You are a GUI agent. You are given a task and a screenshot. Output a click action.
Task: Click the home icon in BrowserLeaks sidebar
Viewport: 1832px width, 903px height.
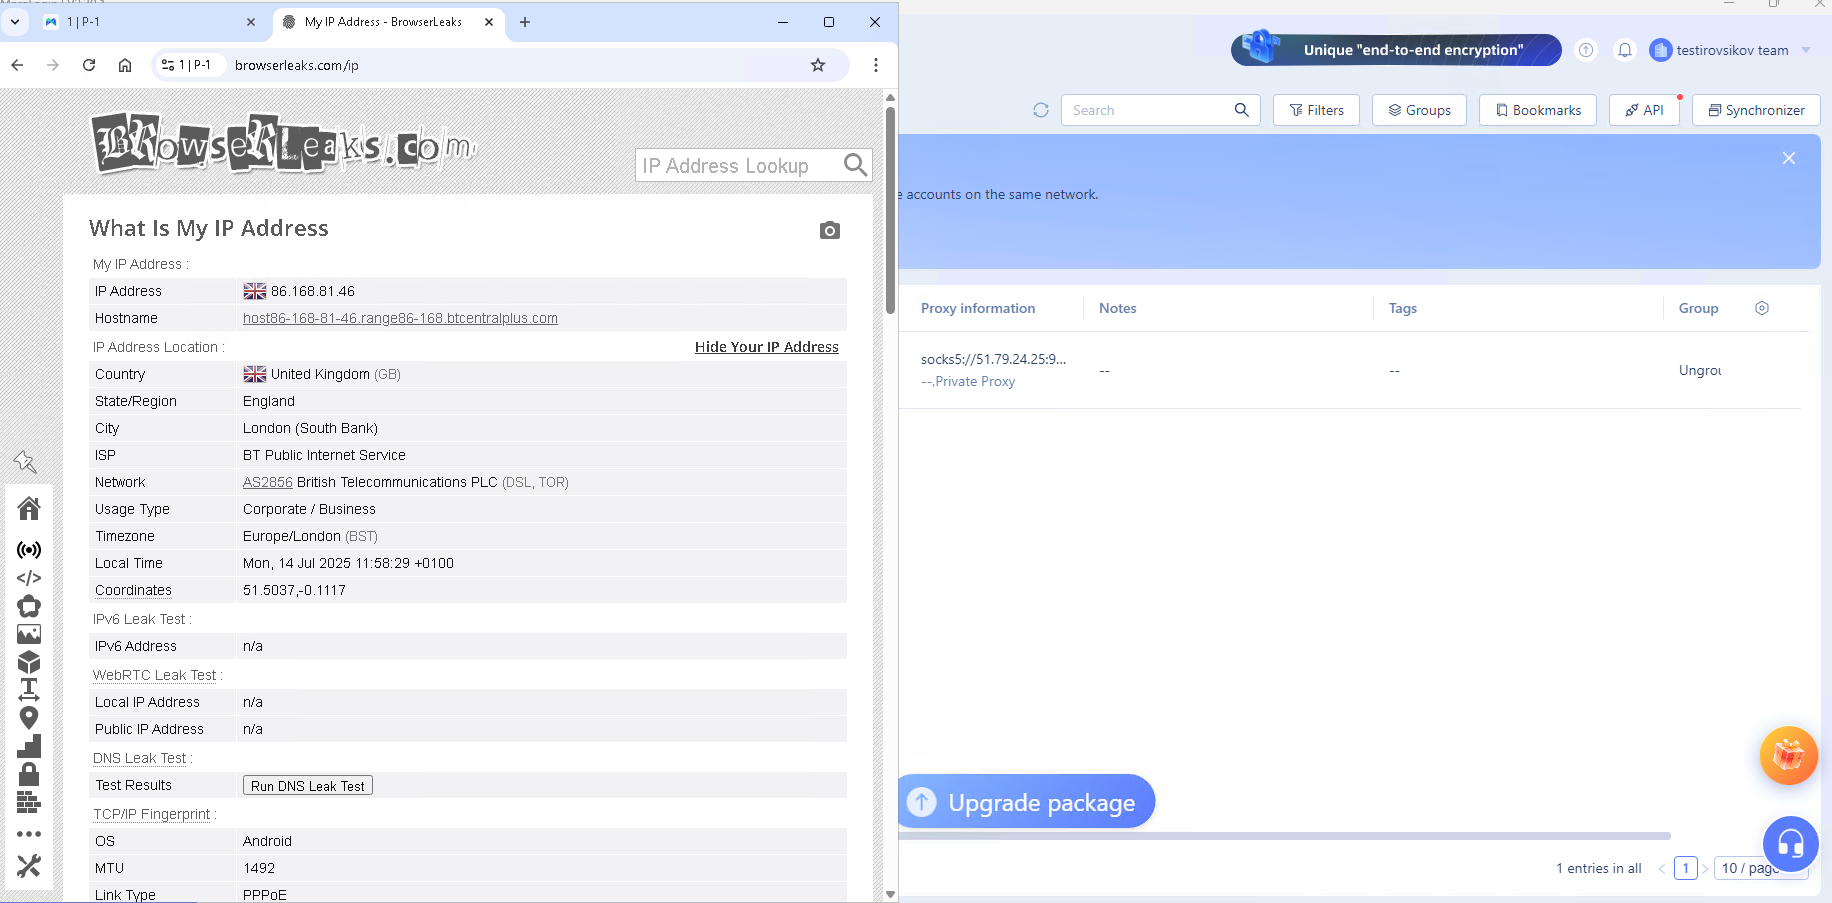click(29, 509)
